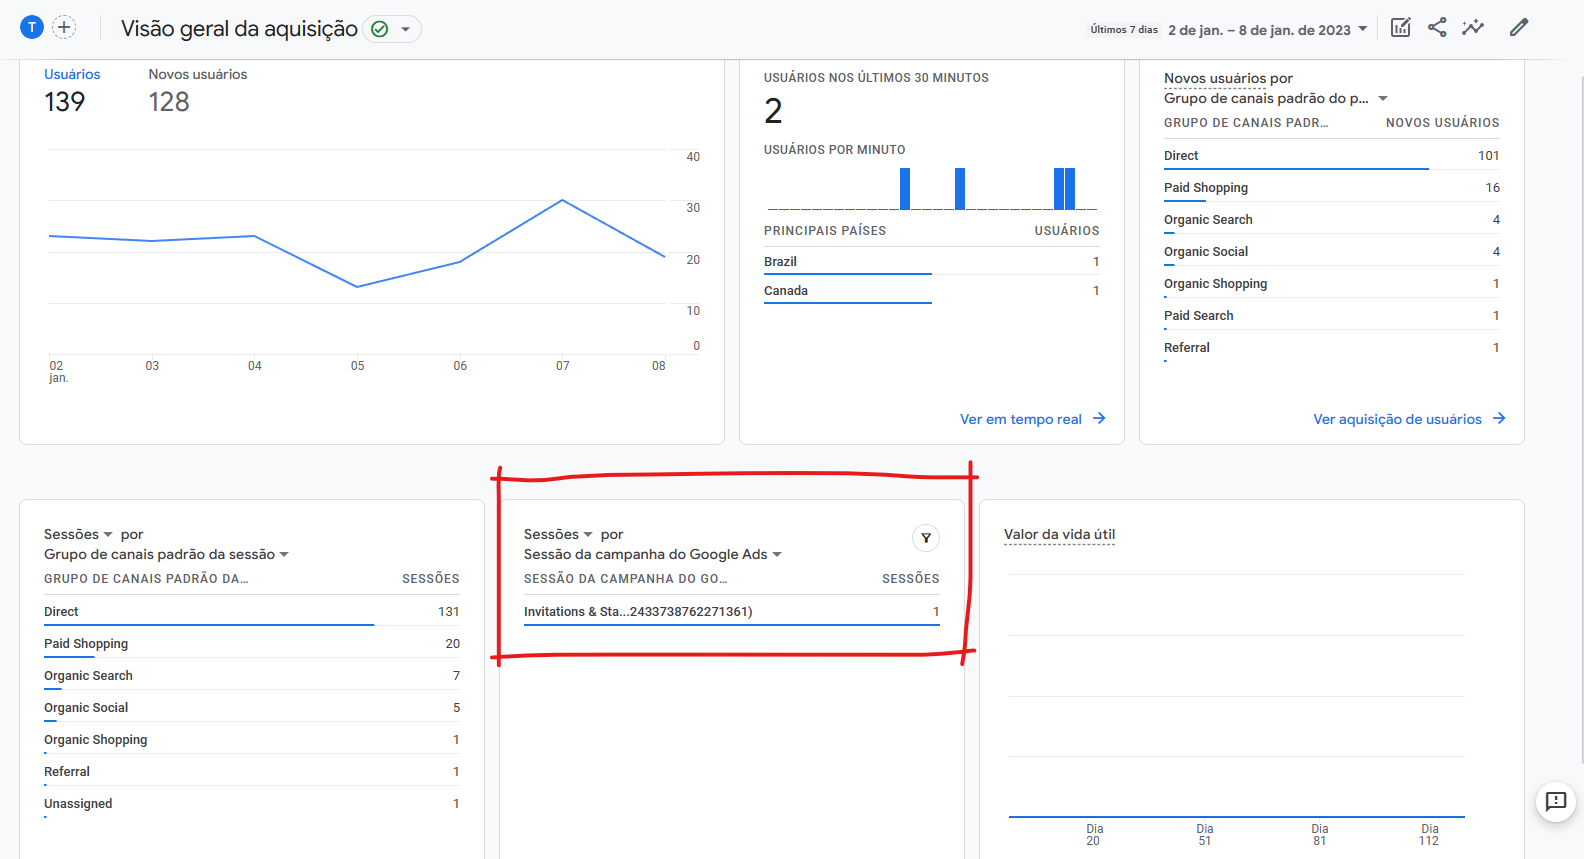Click Direct row in Sessões table

click(252, 611)
